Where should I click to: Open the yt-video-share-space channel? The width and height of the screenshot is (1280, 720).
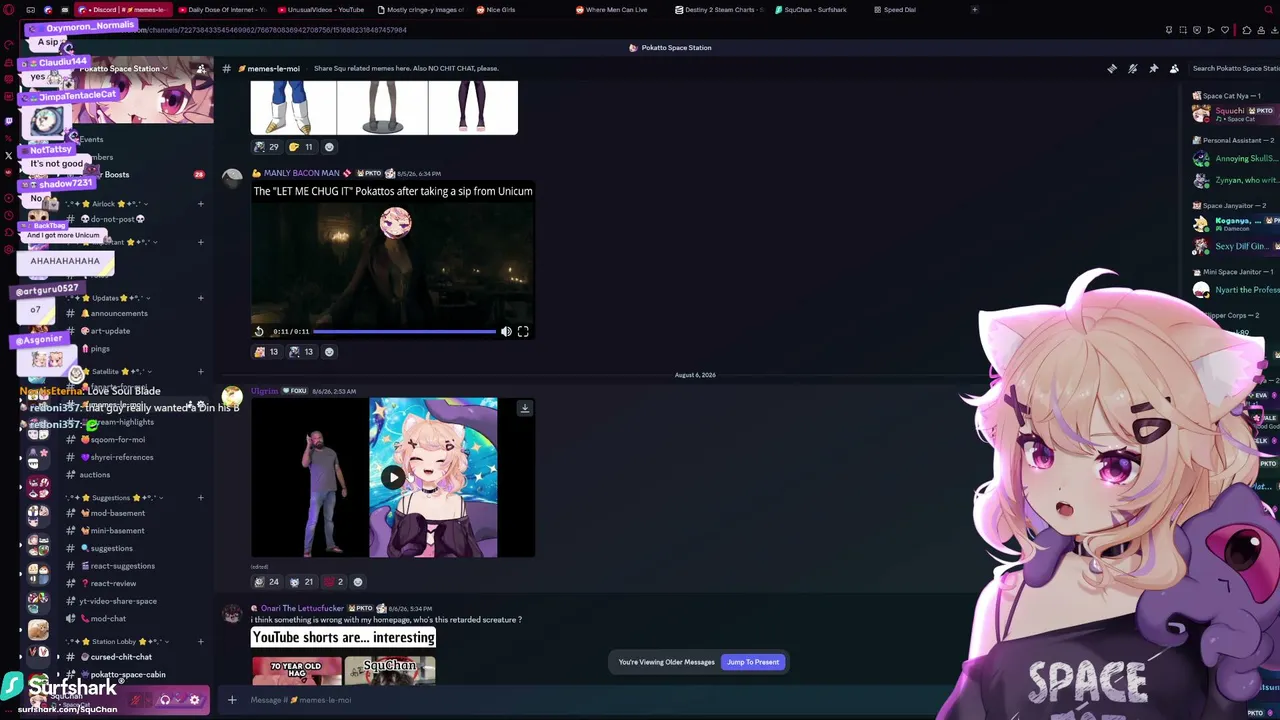coord(118,601)
